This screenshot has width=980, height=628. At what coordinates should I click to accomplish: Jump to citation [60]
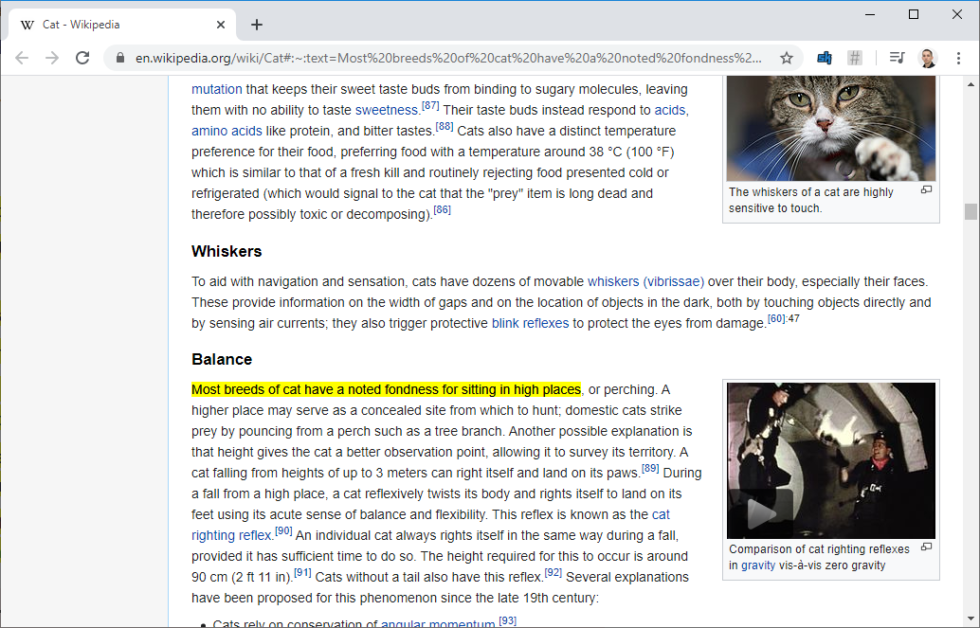tap(776, 319)
